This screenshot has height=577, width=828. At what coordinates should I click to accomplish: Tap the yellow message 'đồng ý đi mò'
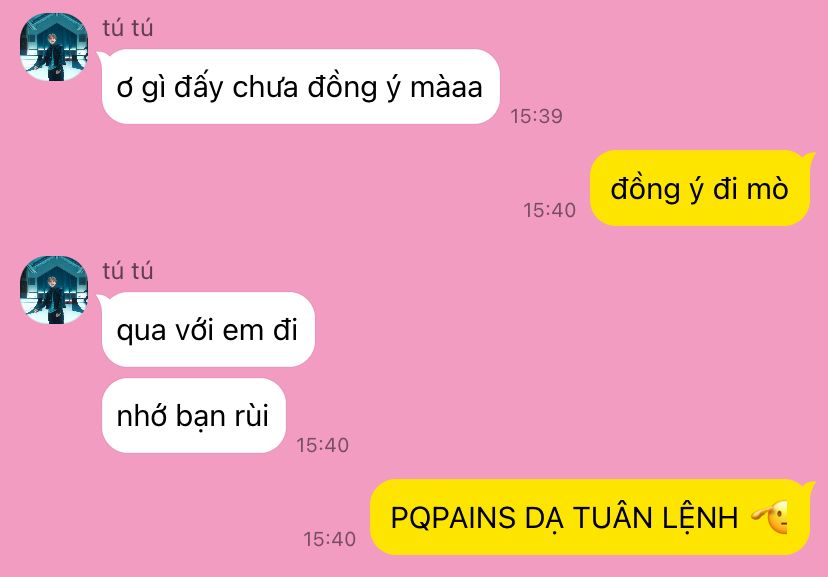pyautogui.click(x=700, y=188)
